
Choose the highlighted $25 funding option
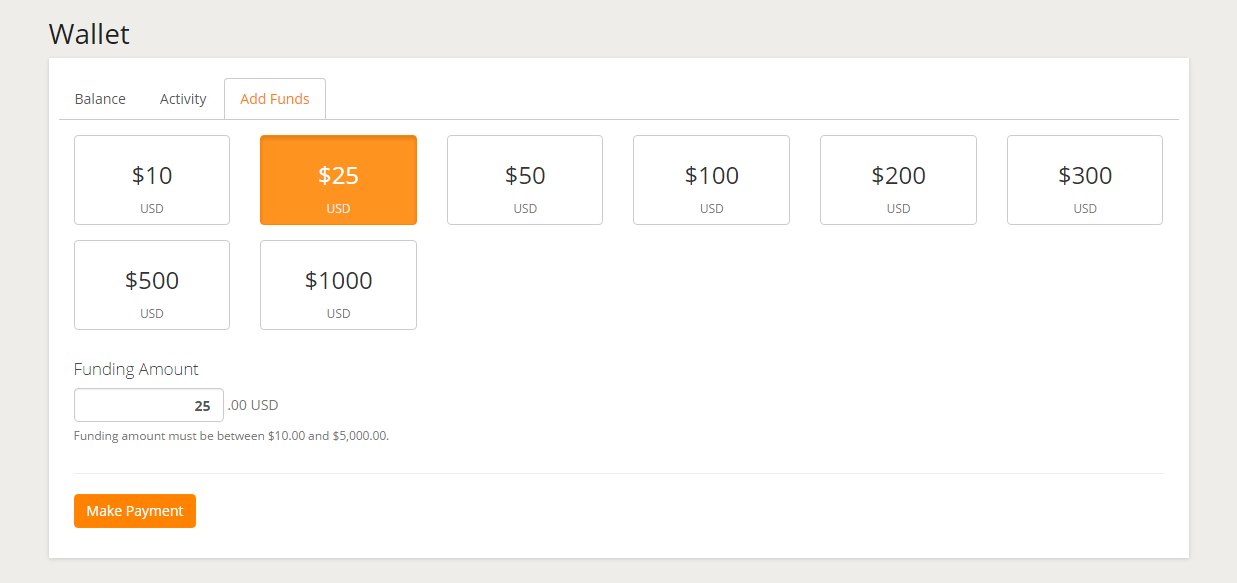[338, 180]
